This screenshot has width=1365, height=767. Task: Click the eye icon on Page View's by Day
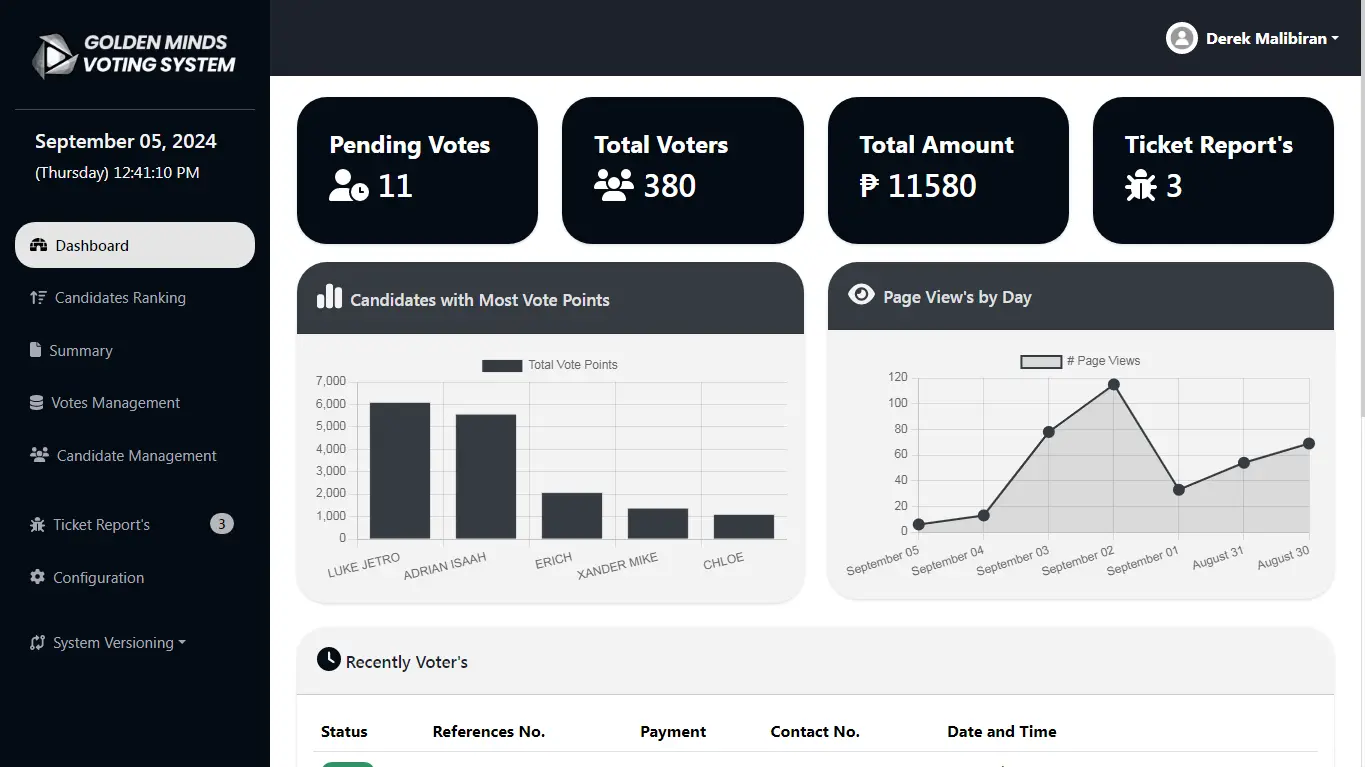[x=860, y=294]
